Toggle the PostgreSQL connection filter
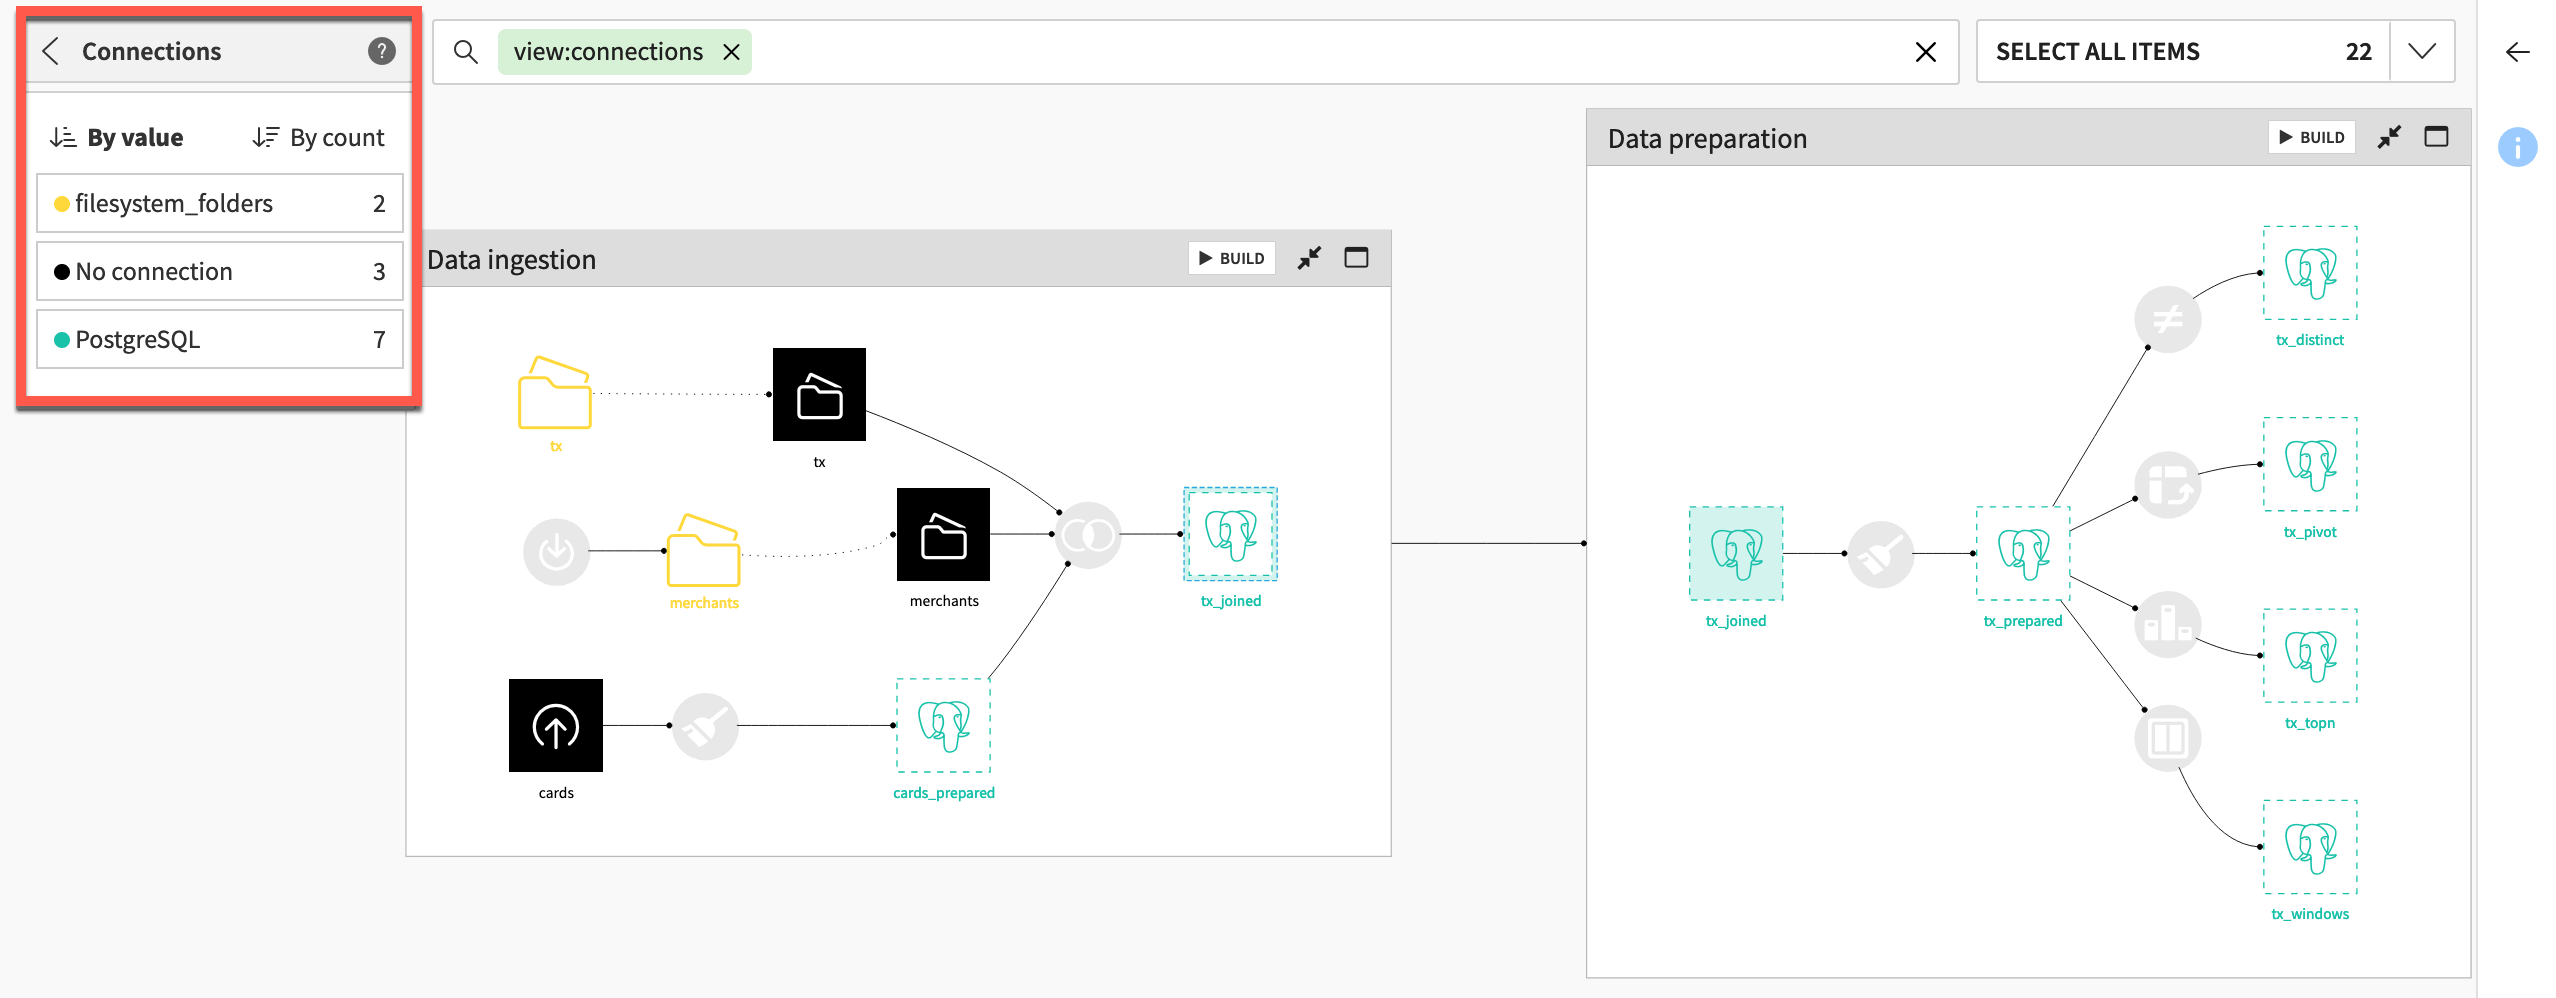2556x998 pixels. [x=219, y=339]
